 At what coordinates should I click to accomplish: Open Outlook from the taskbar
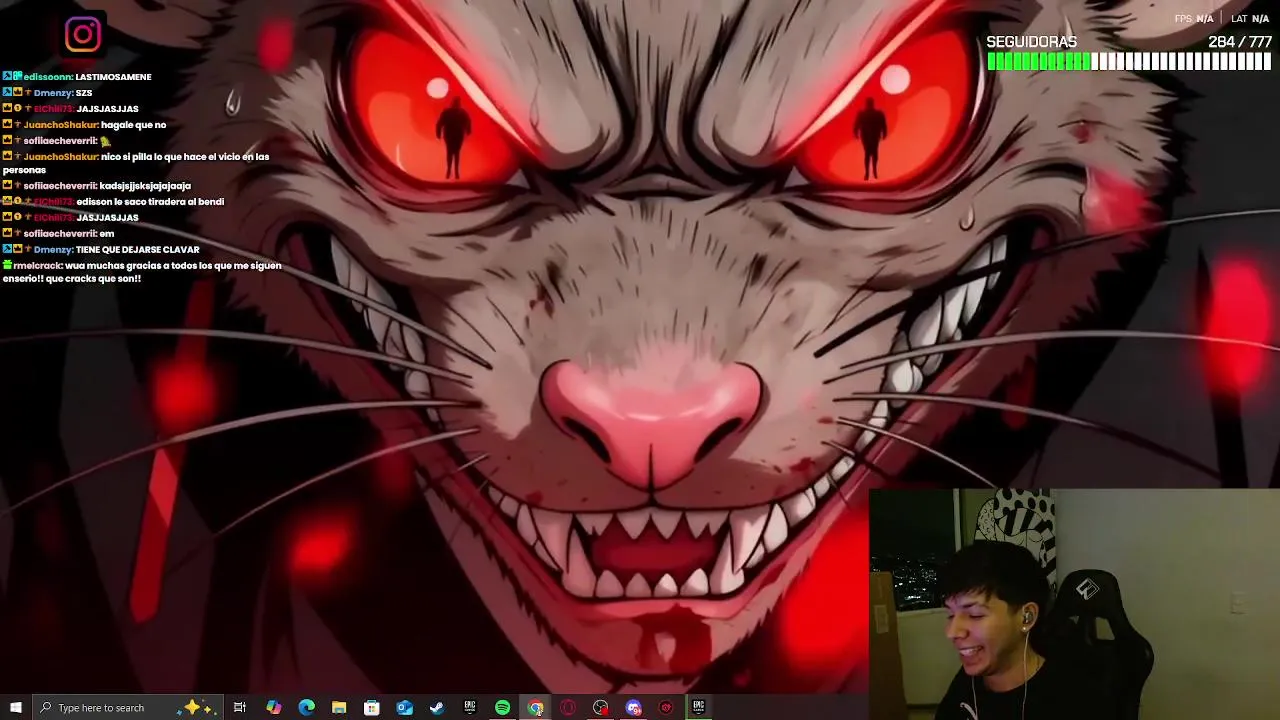point(404,707)
